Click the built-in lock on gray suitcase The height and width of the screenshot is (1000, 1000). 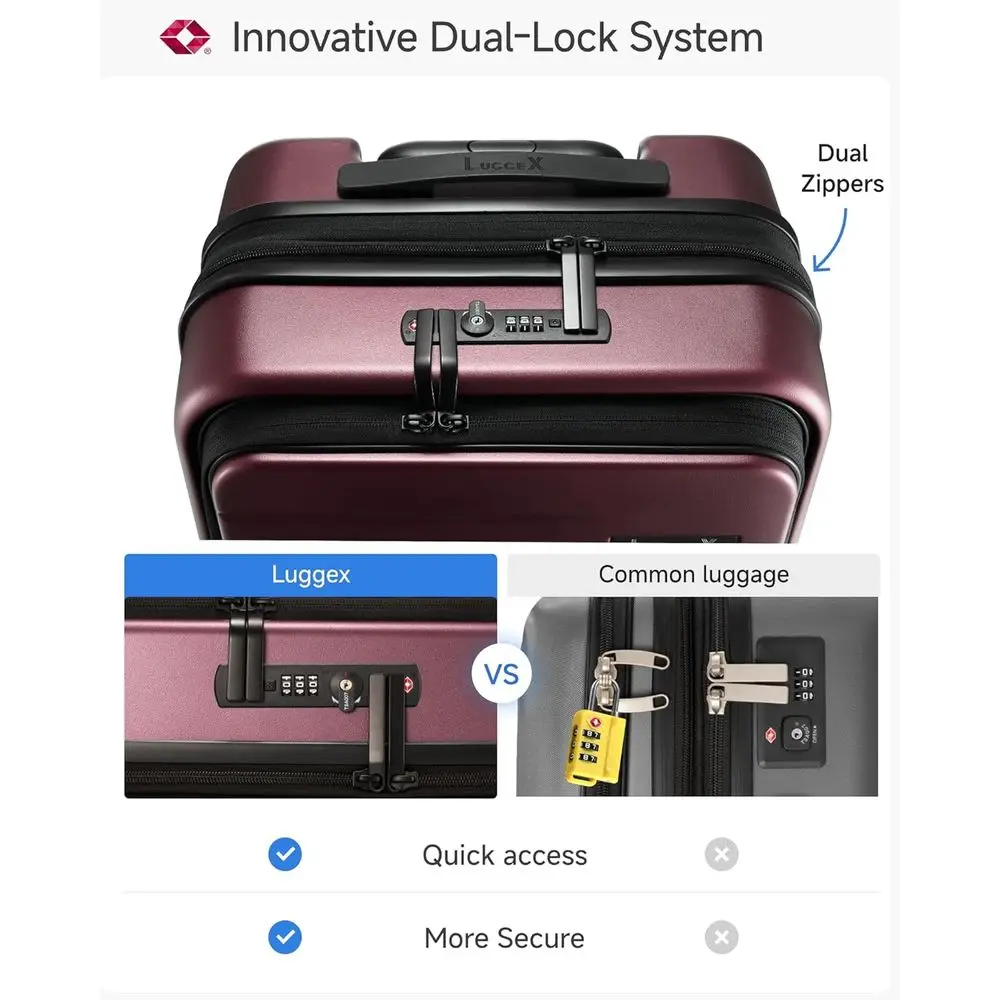(791, 702)
